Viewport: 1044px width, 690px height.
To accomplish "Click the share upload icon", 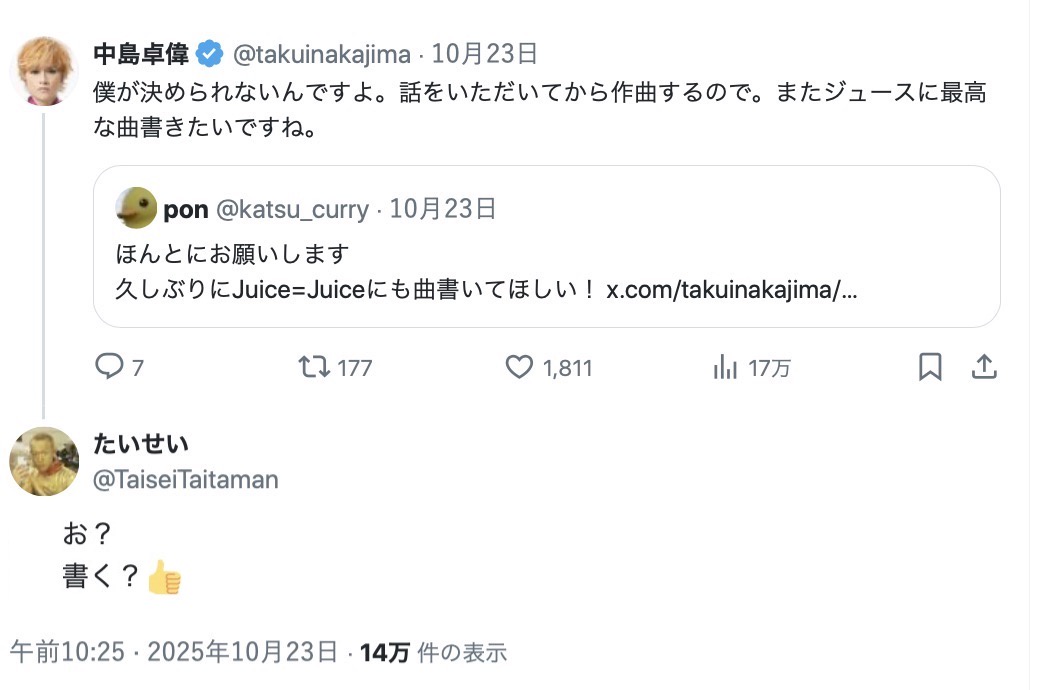I will (x=985, y=368).
